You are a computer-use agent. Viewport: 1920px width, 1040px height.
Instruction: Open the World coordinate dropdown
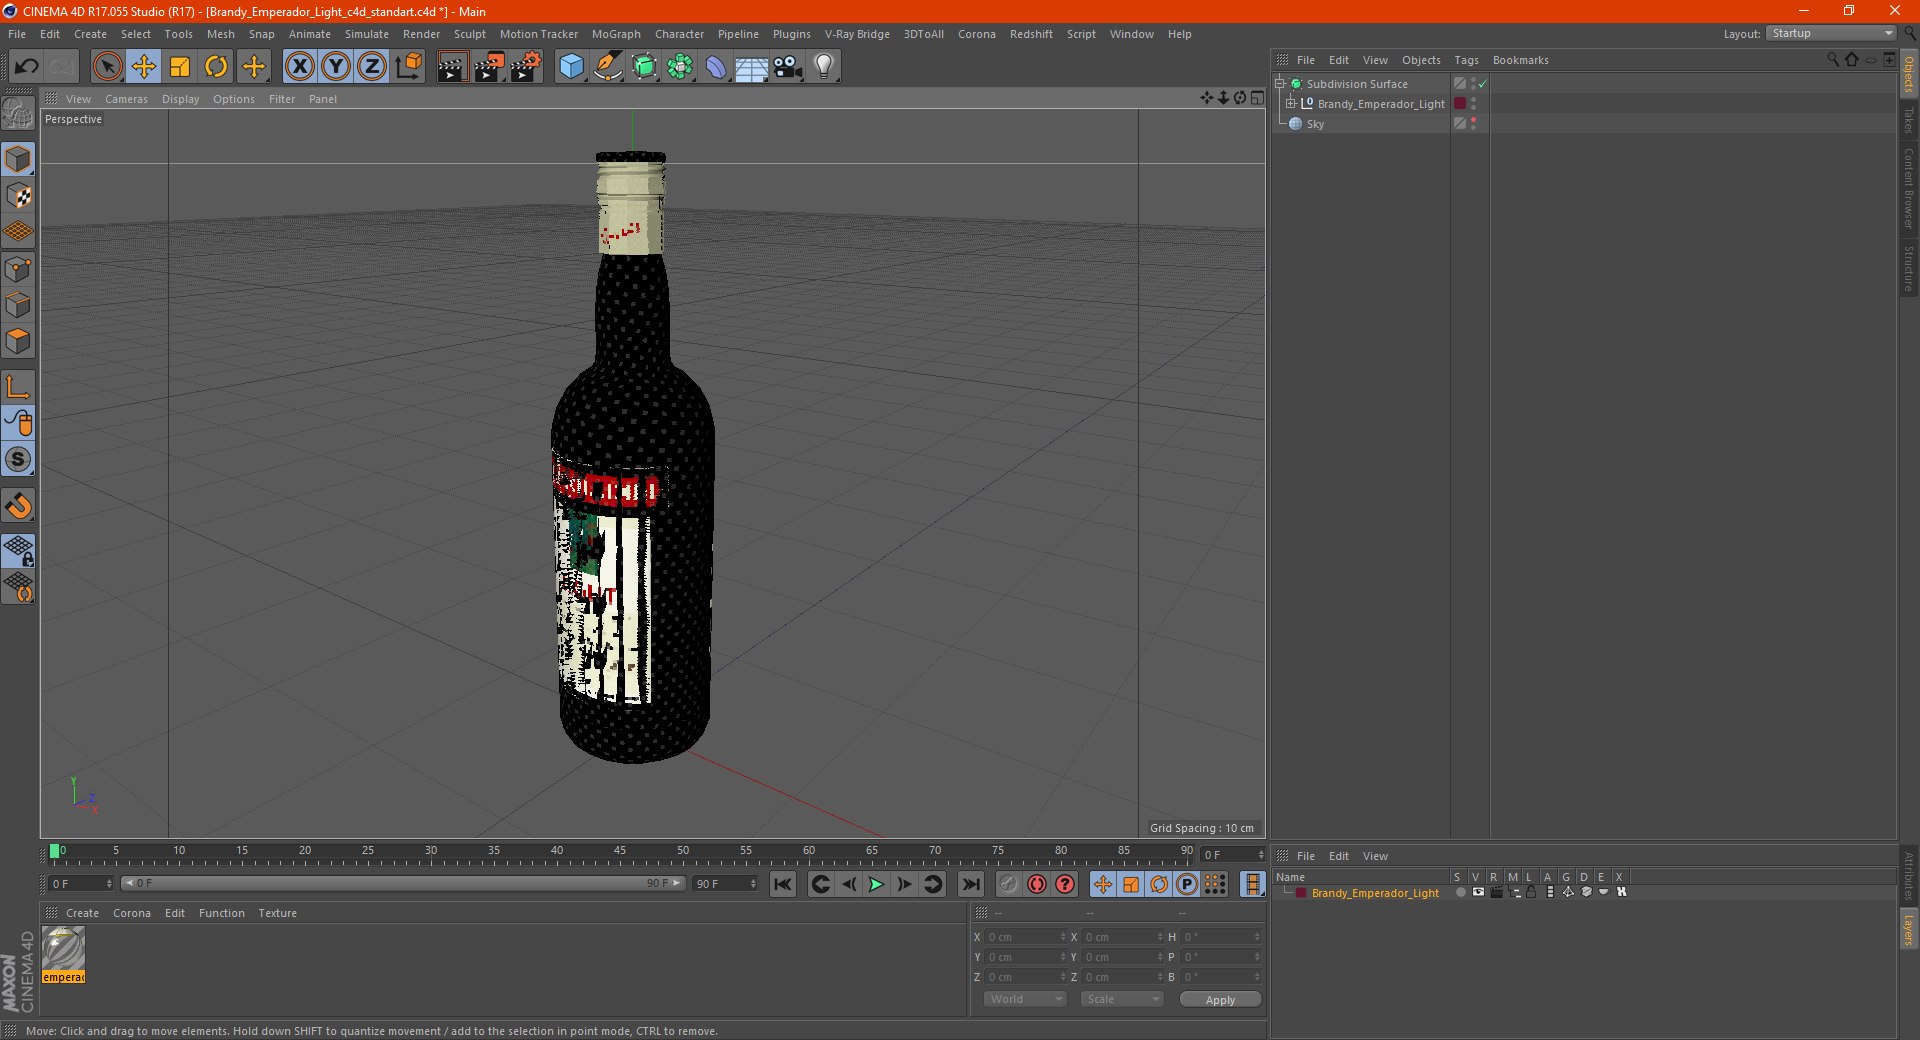pos(1025,999)
